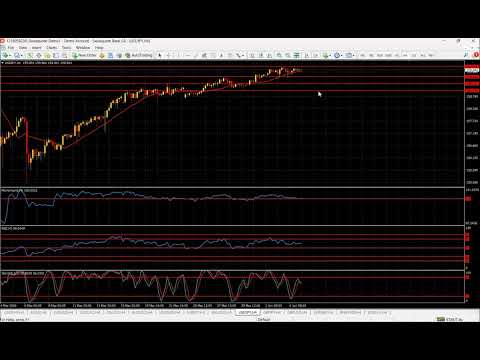
Task: Open the Insert menu
Action: click(37, 48)
